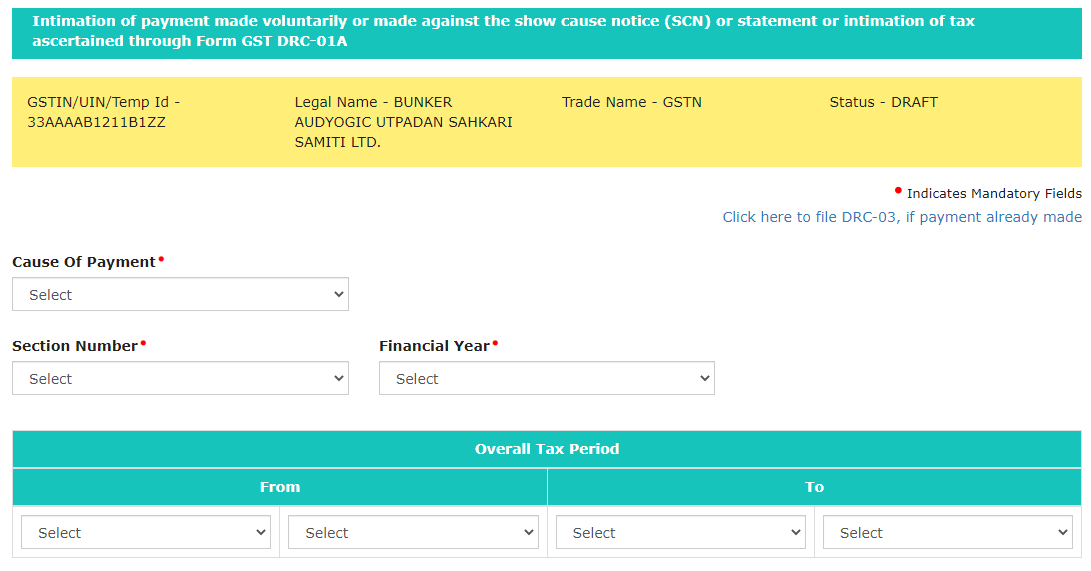Screen dimensions: 1091x571
Task: Open the second dropdown under To
Action: (x=947, y=533)
